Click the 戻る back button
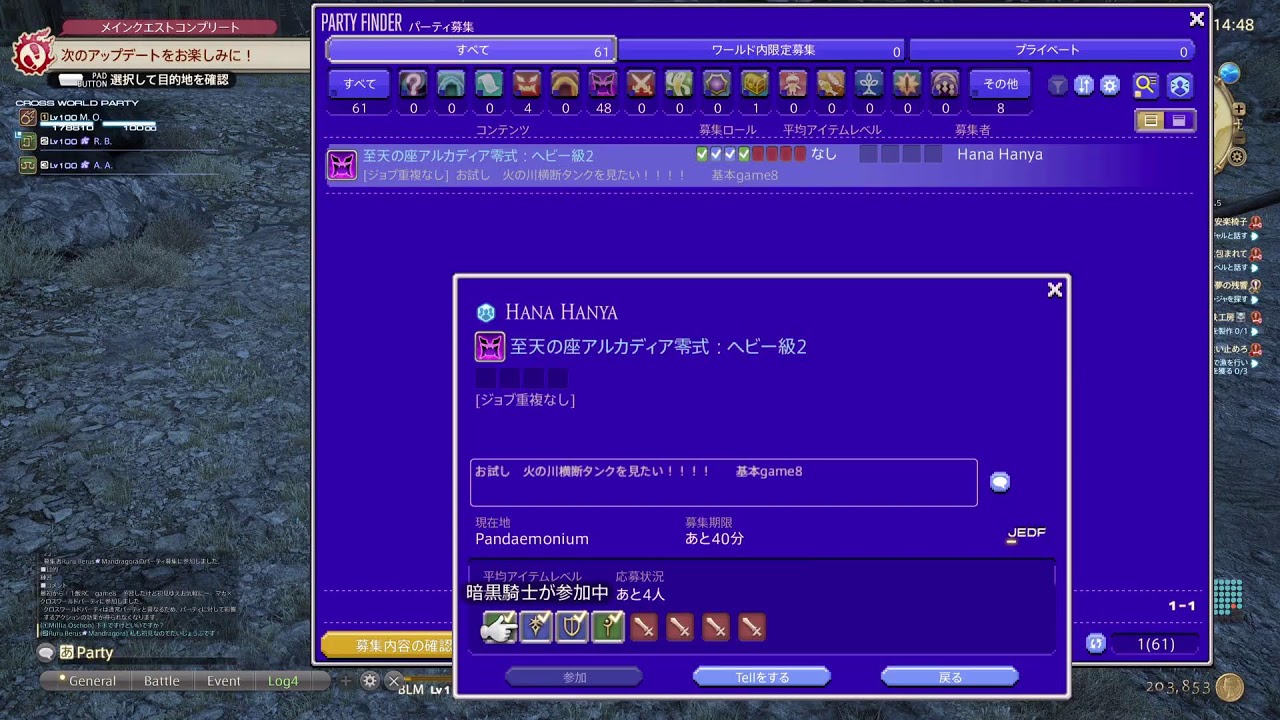The image size is (1280, 720). [950, 677]
